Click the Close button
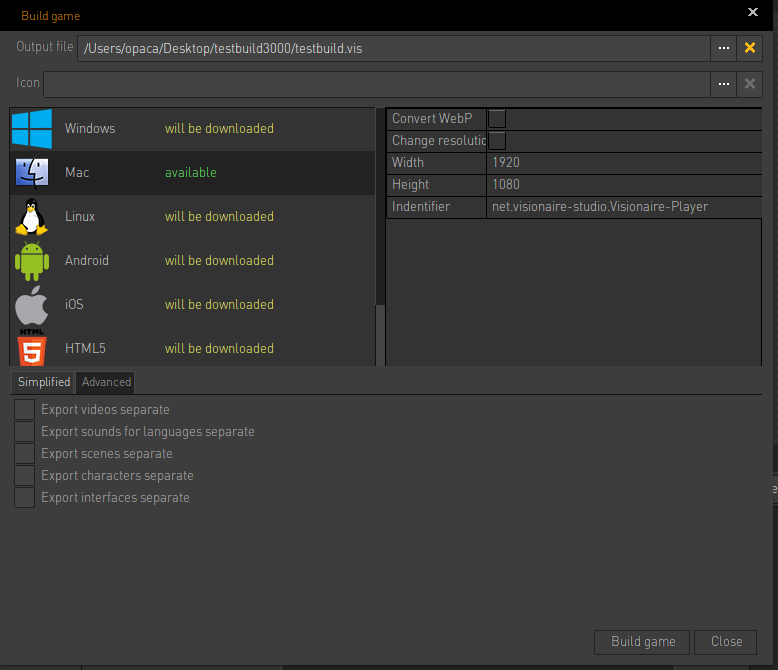 [x=726, y=642]
